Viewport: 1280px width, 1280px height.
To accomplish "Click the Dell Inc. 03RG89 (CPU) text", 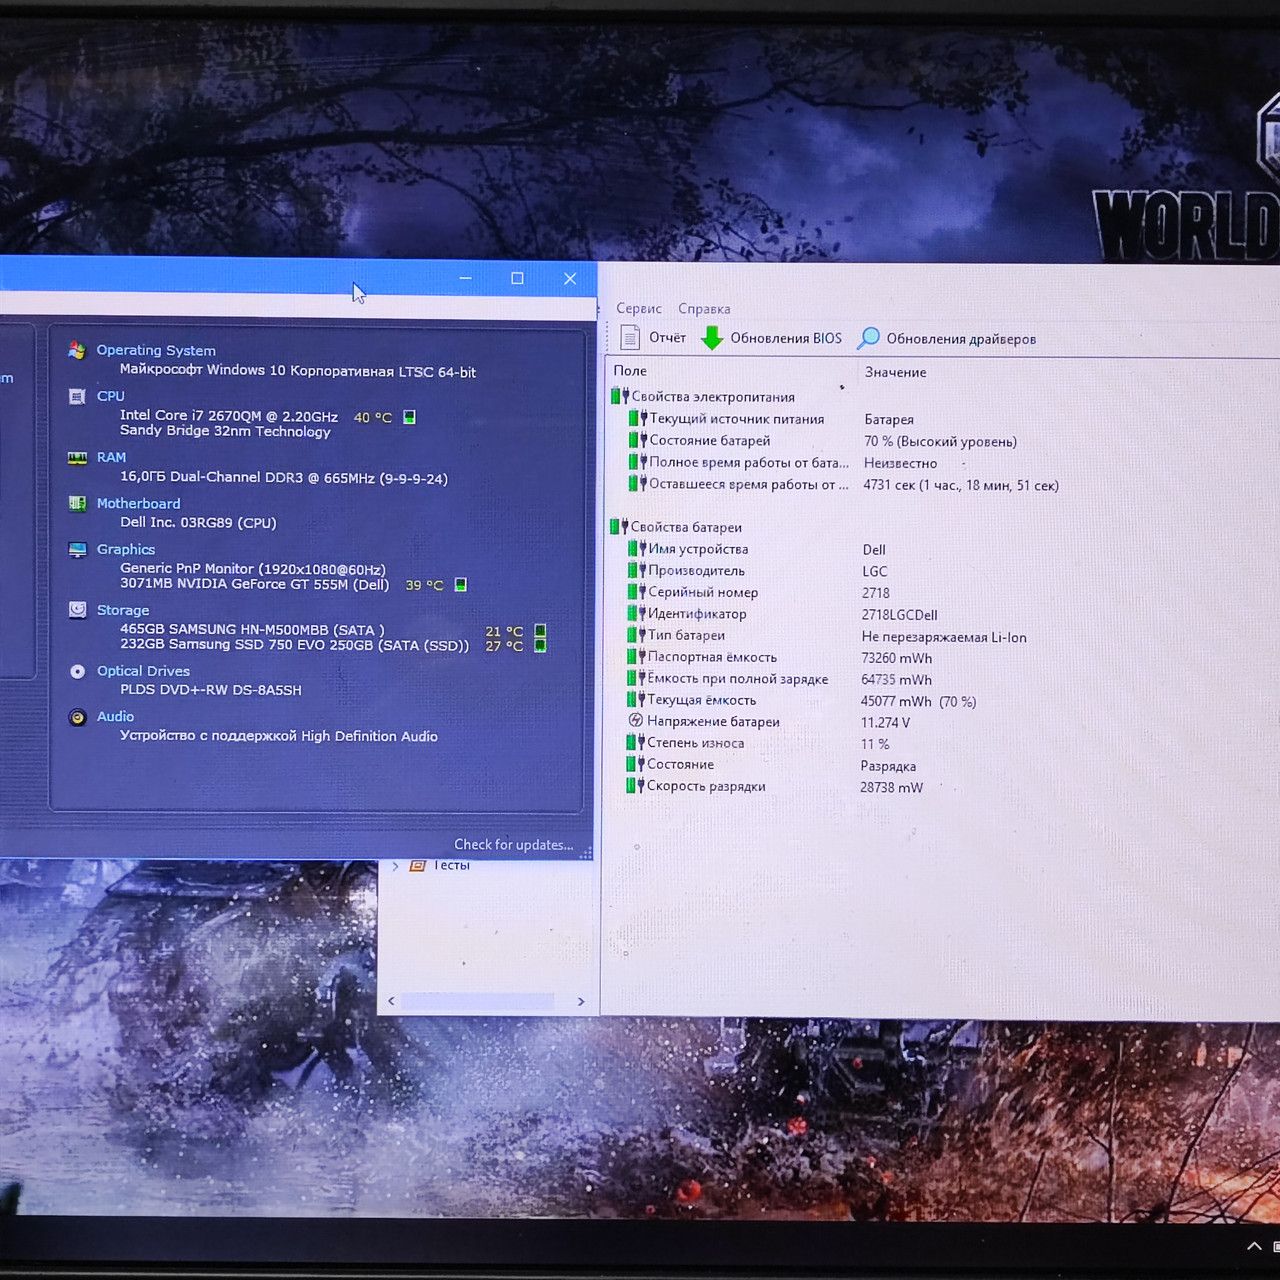I will pyautogui.click(x=198, y=523).
